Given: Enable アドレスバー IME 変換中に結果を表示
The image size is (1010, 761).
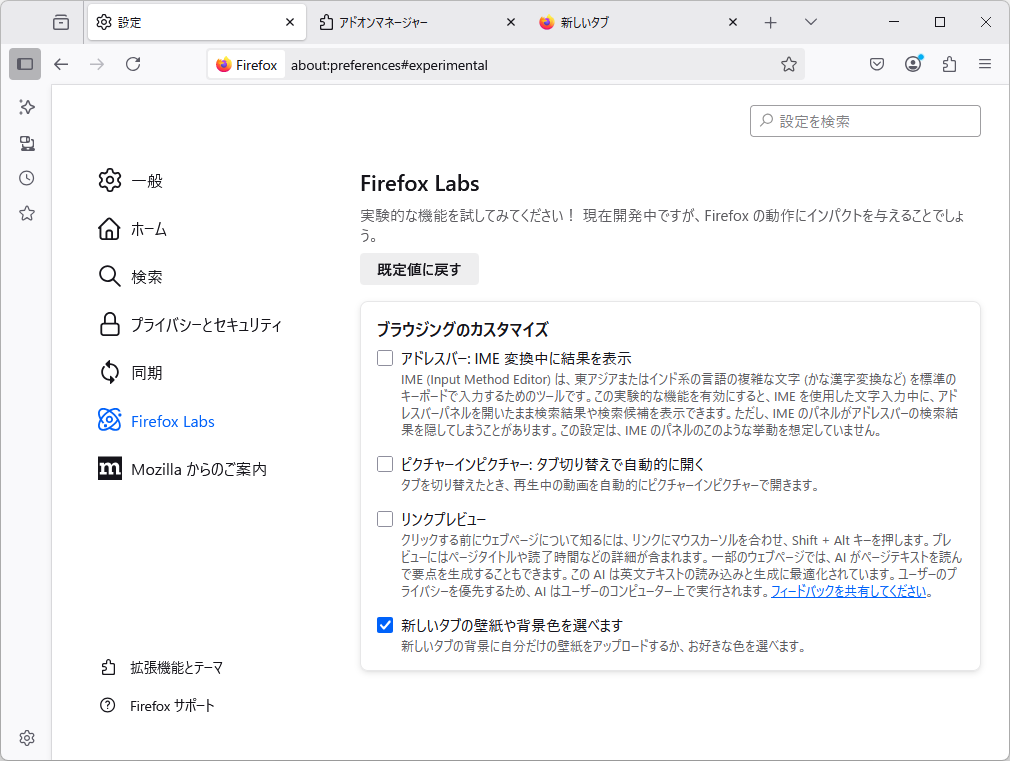Looking at the screenshot, I should click(x=383, y=358).
